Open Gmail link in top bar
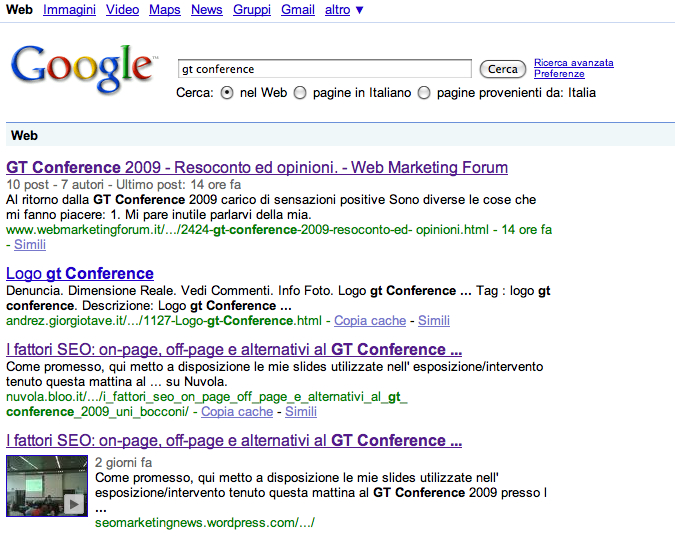The height and width of the screenshot is (541, 675). pyautogui.click(x=298, y=9)
